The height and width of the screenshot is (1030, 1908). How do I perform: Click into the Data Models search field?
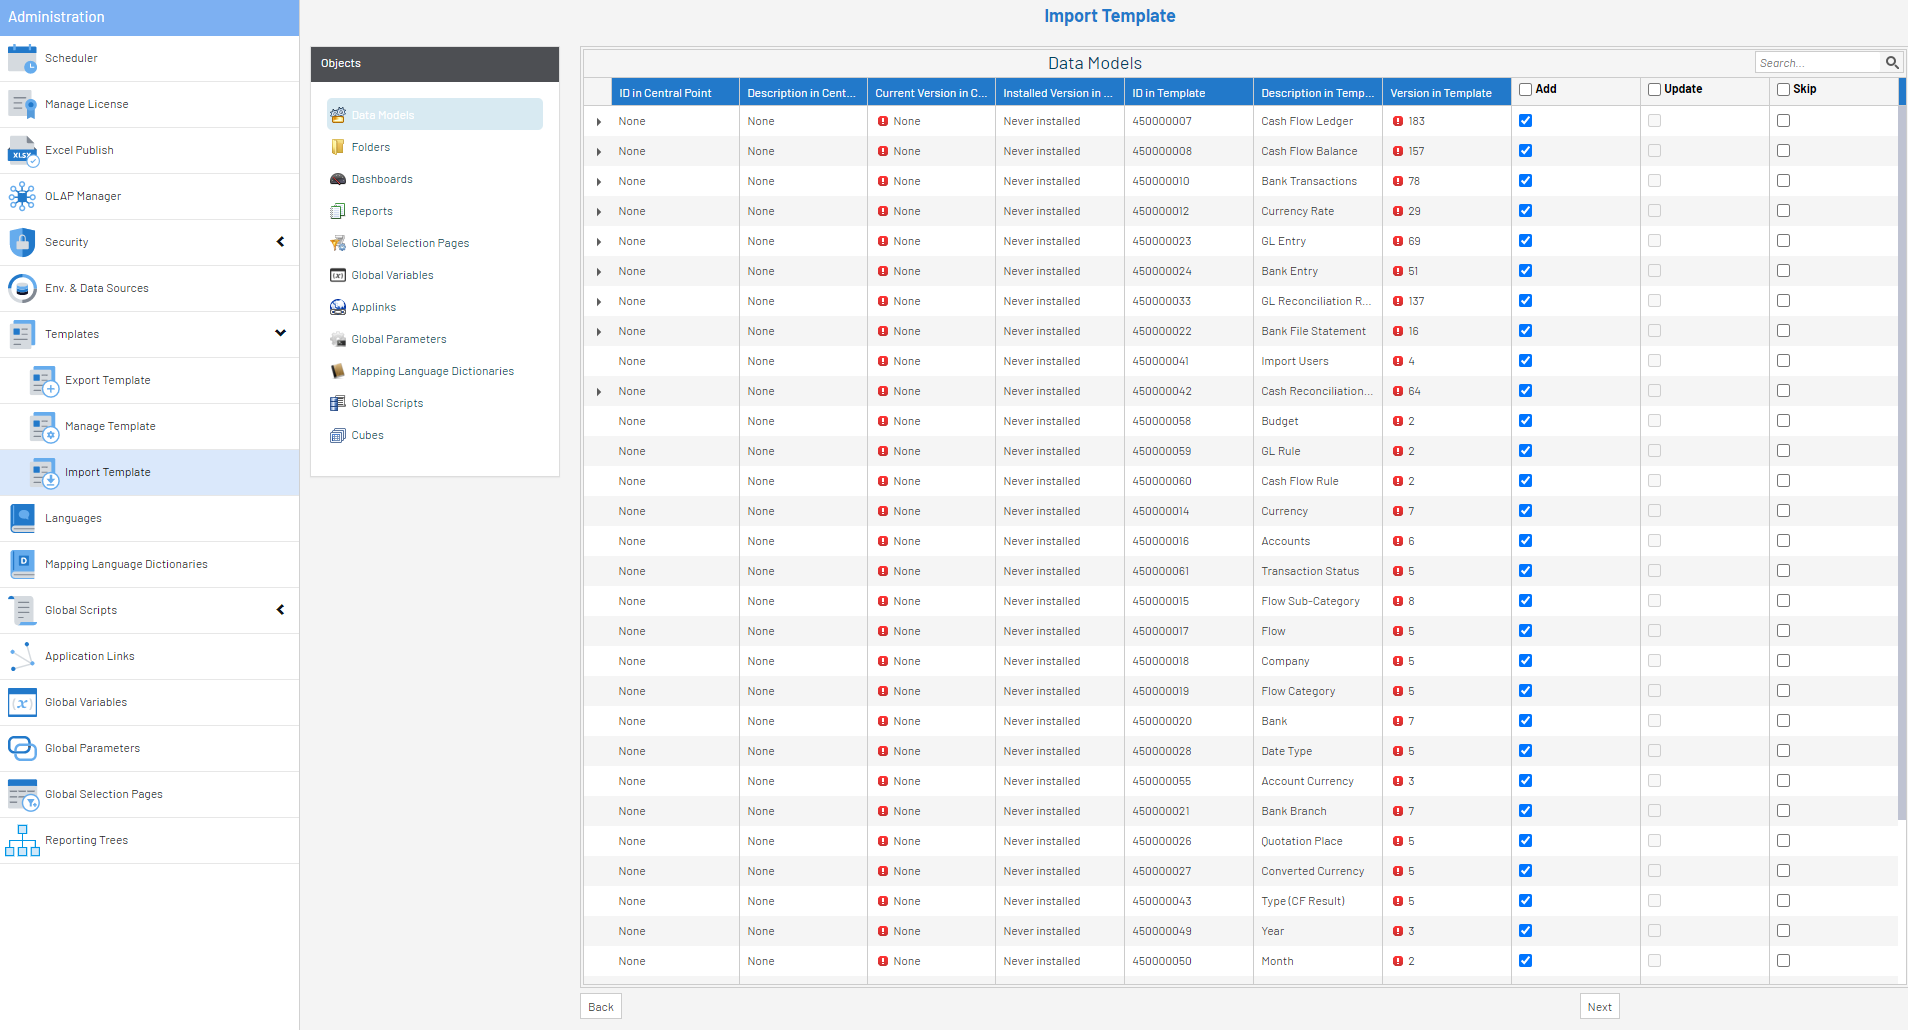[x=1817, y=63]
